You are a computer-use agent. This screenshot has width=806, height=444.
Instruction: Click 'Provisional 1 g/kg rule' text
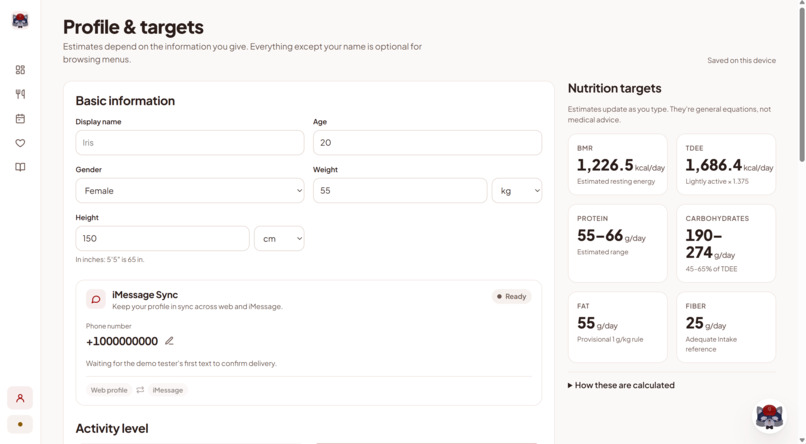[610, 339]
